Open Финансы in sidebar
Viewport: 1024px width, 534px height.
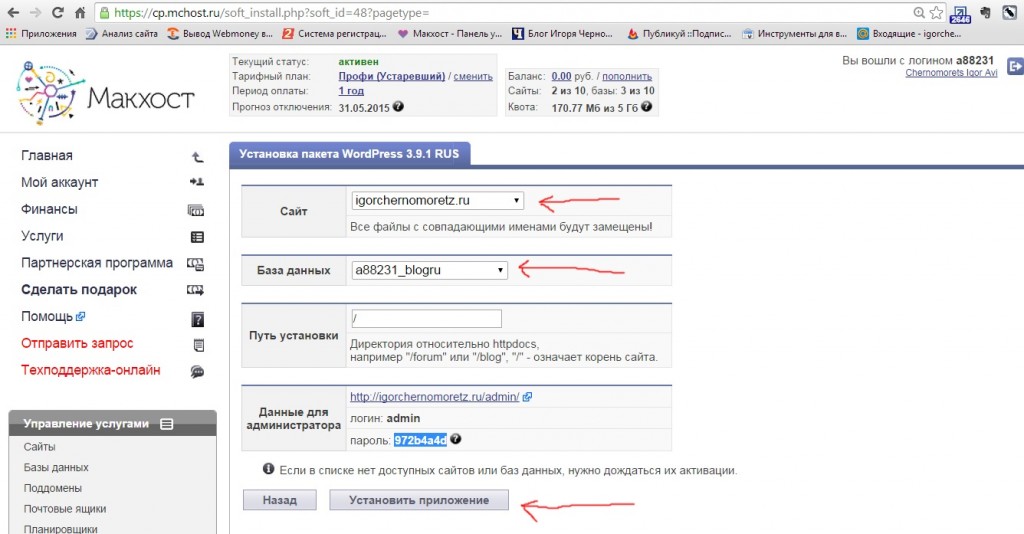[x=49, y=209]
